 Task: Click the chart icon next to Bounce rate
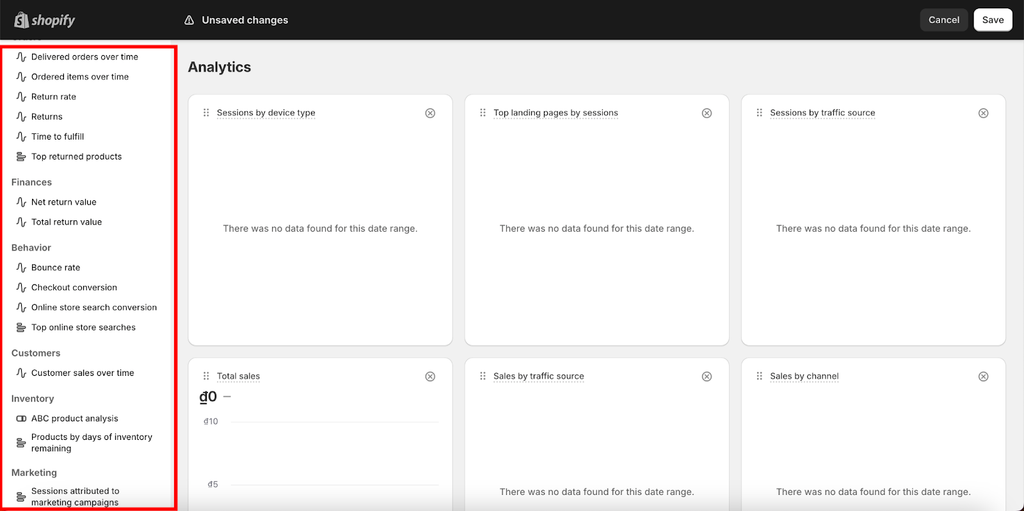coord(21,268)
